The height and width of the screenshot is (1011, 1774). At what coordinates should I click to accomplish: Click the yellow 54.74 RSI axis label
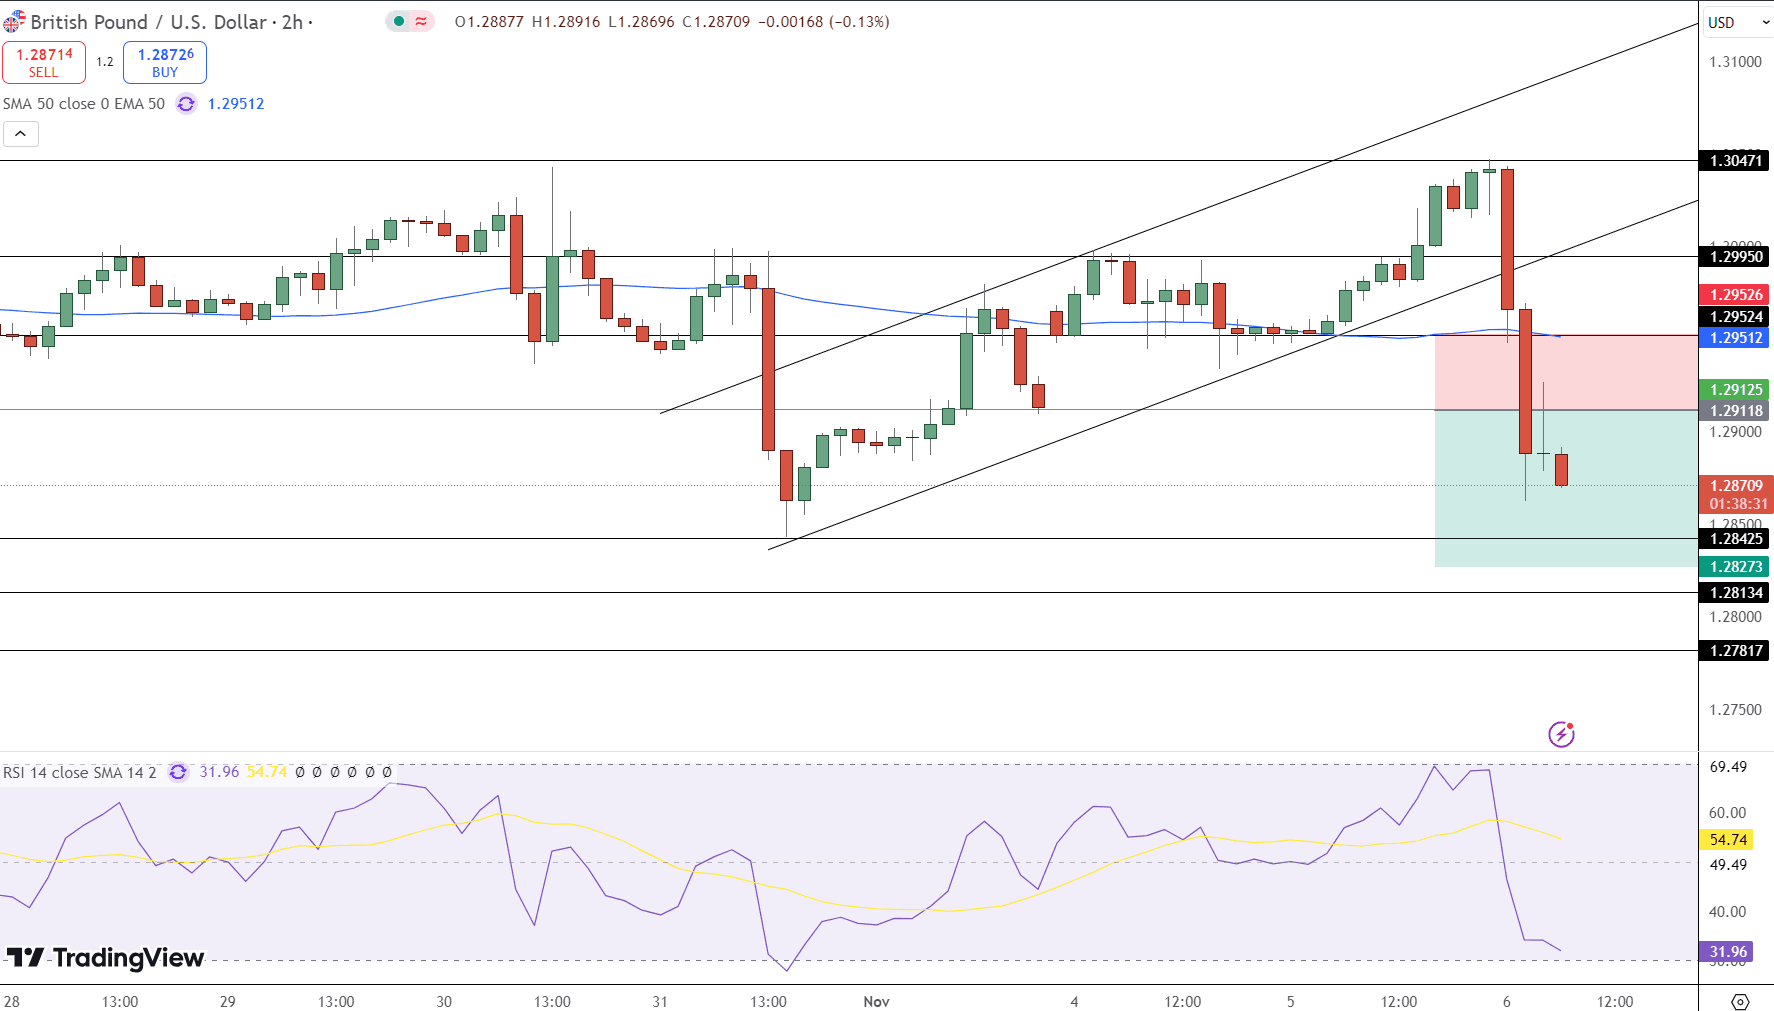(1727, 840)
